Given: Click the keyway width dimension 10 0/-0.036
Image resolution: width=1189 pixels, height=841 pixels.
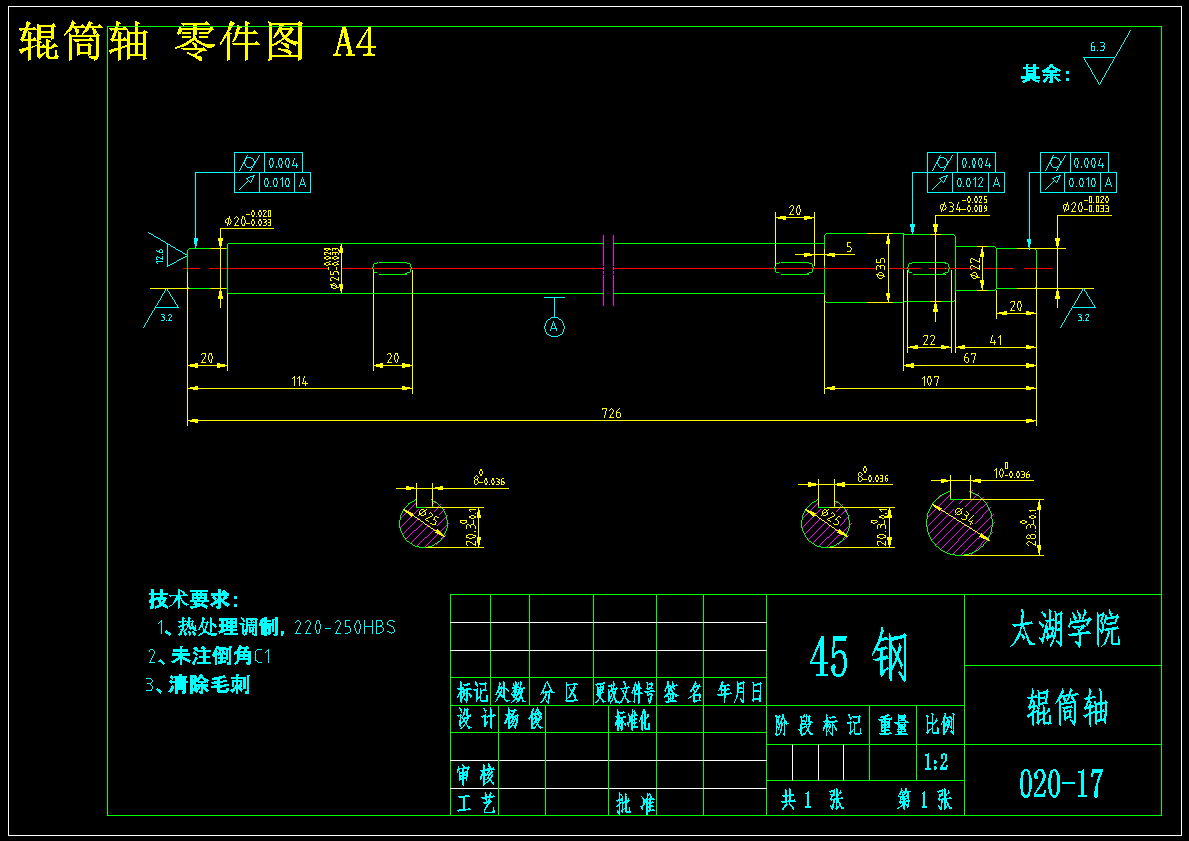Looking at the screenshot, I should click(1012, 473).
